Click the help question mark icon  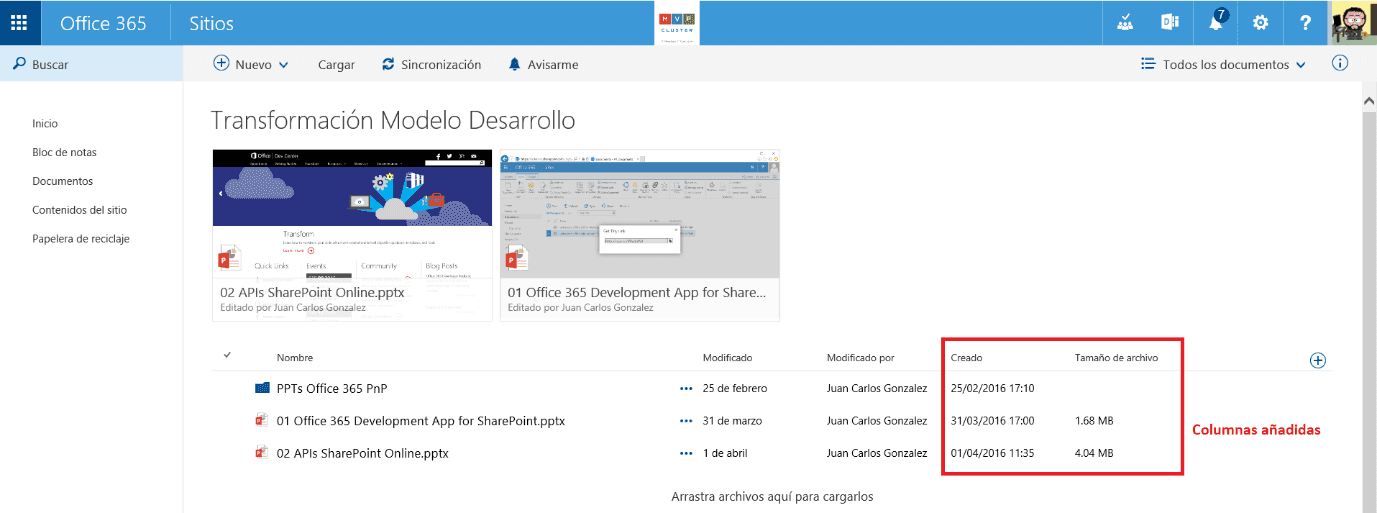click(x=1304, y=22)
